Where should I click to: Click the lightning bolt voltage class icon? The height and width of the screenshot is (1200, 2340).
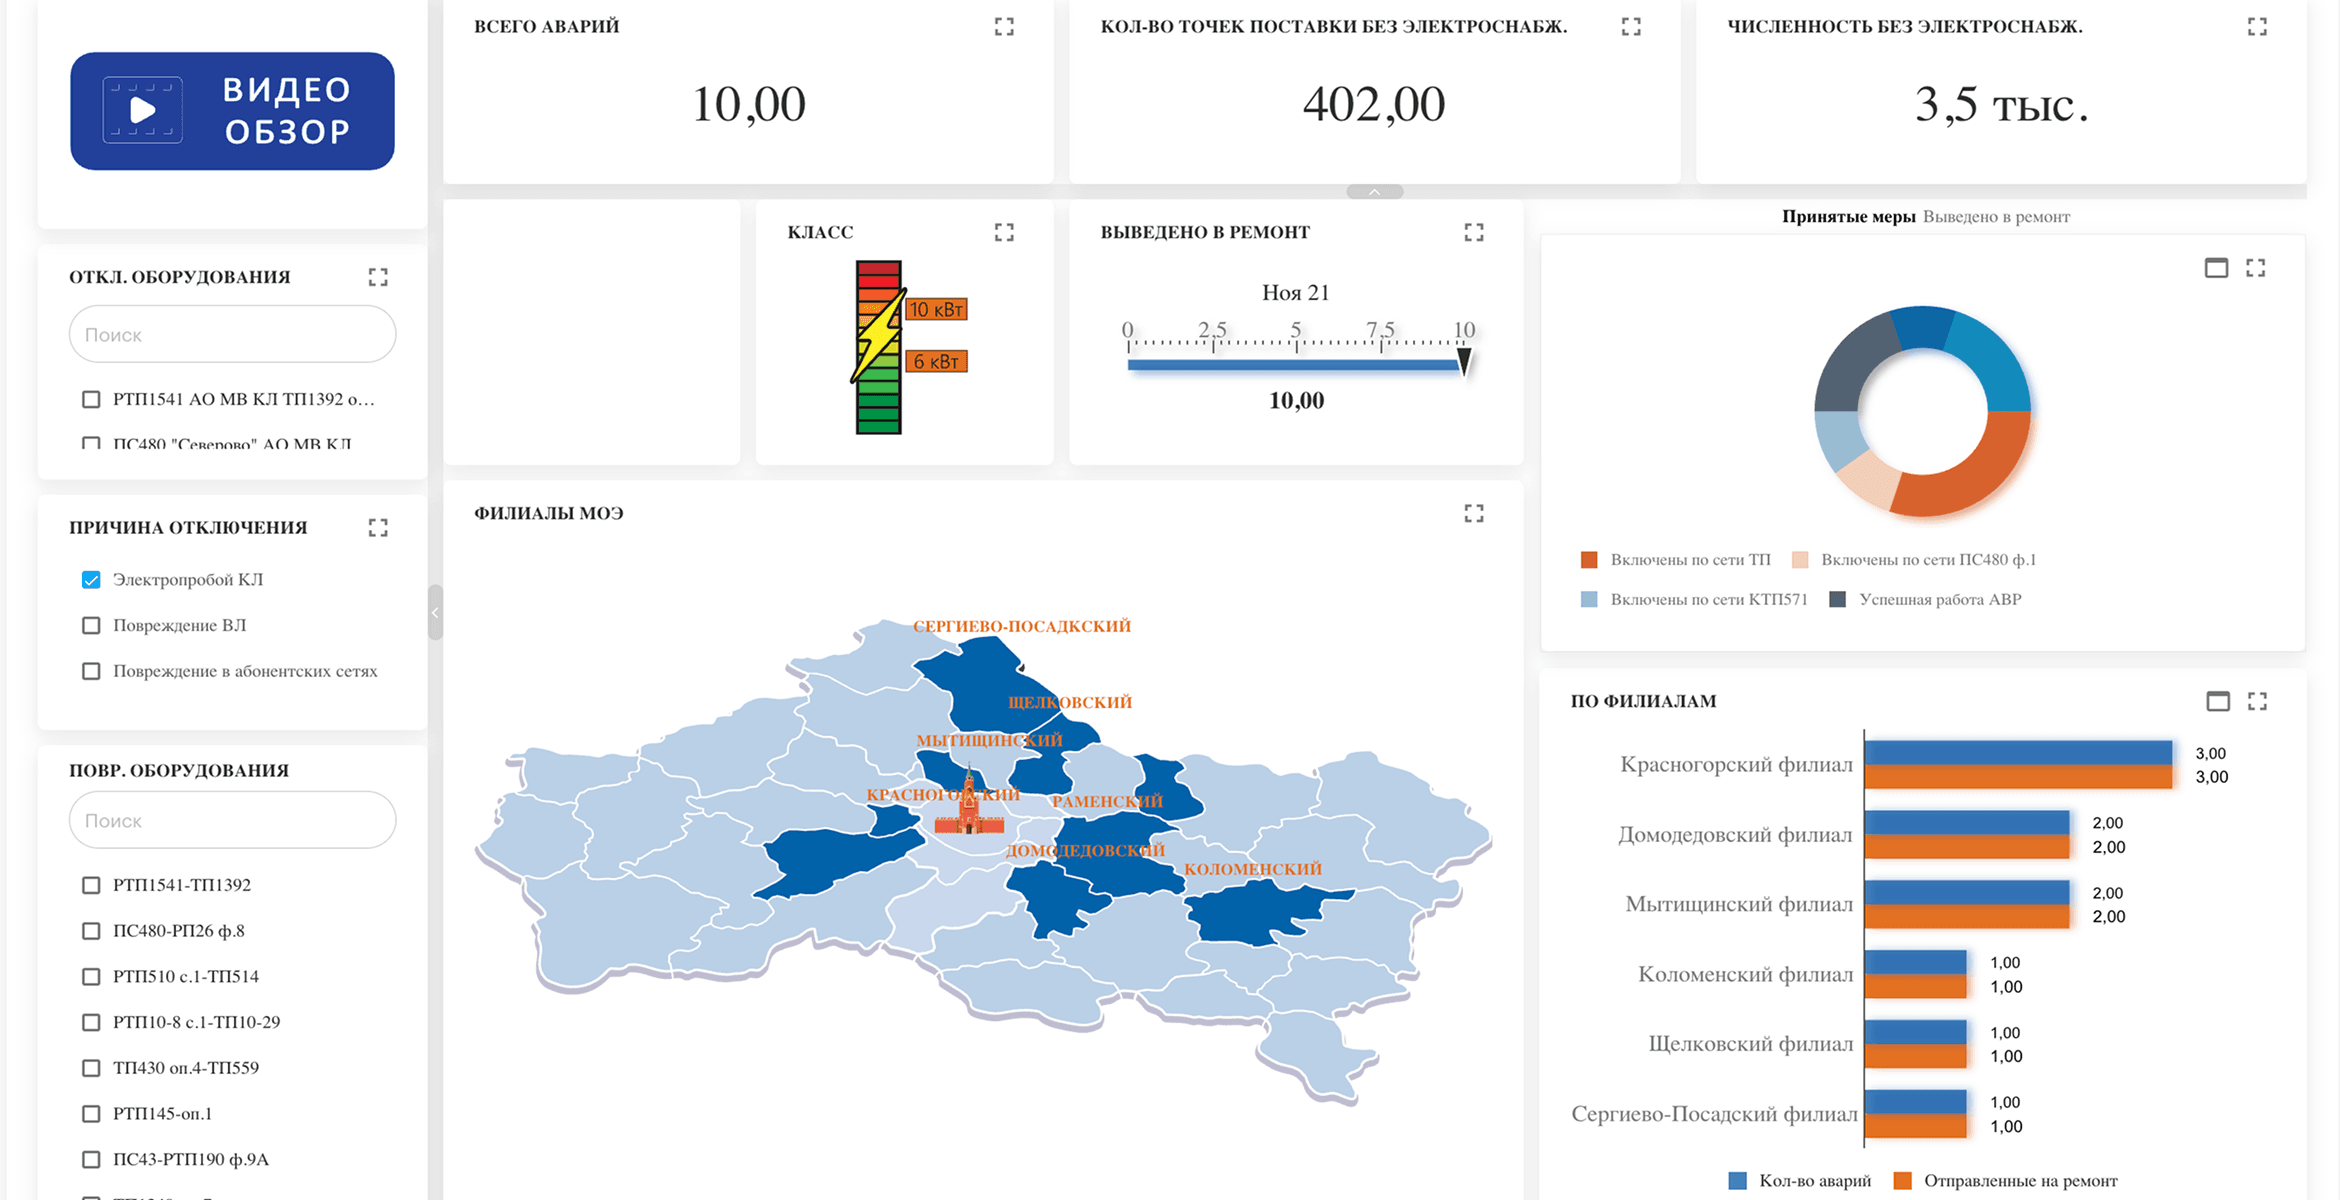(878, 335)
